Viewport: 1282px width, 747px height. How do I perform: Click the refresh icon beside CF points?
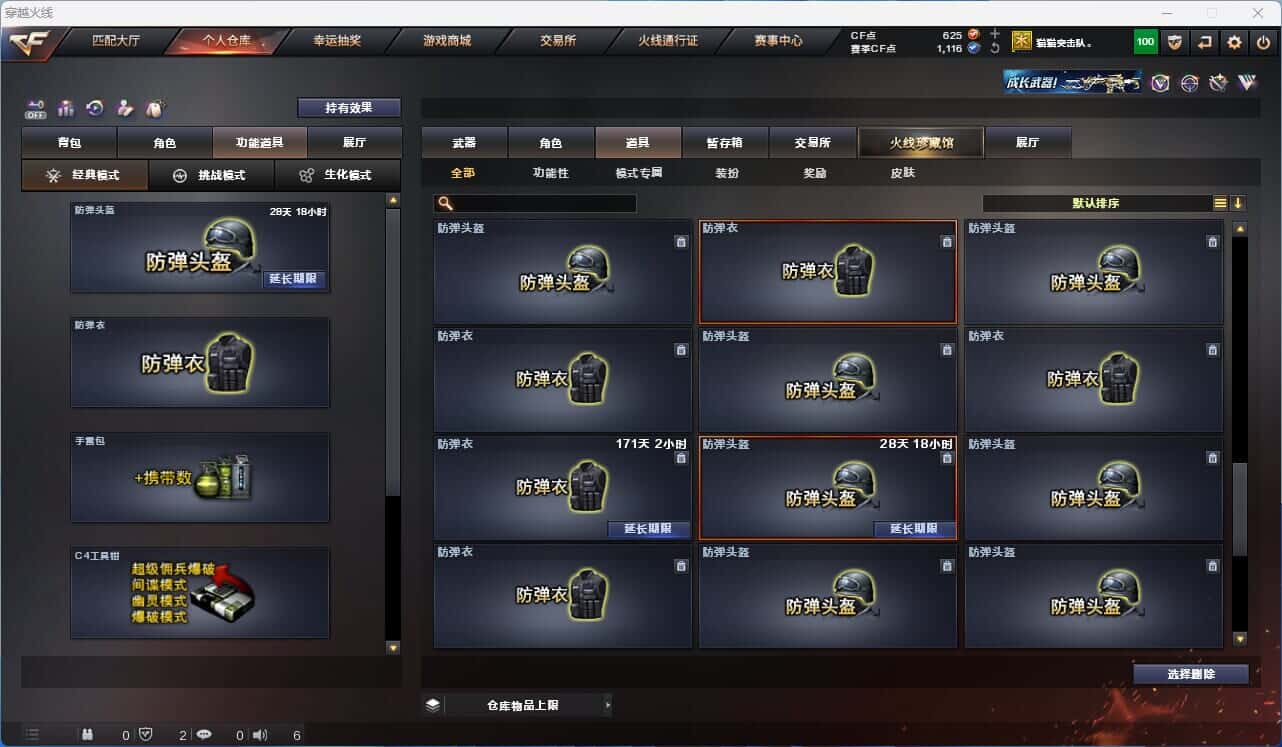click(x=994, y=48)
